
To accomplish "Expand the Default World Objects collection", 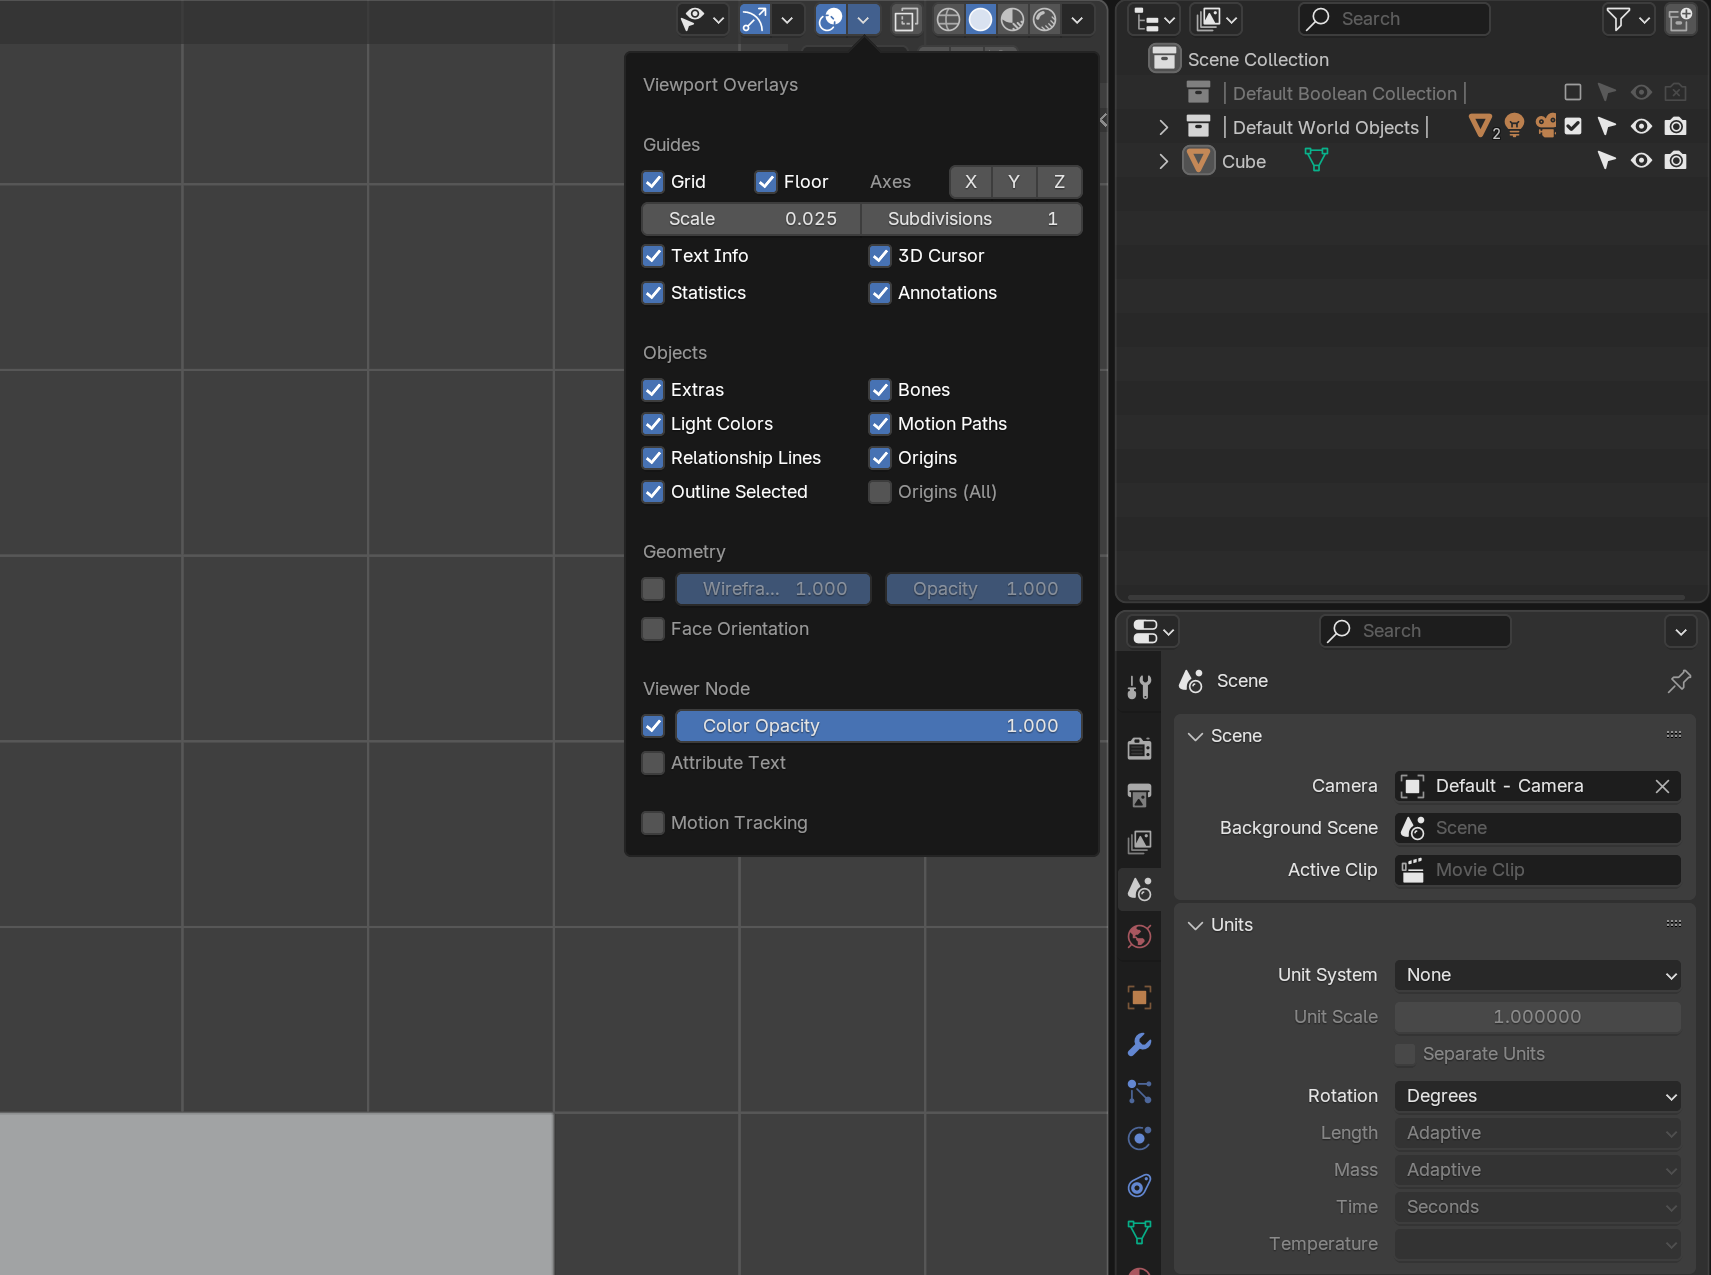I will coord(1163,127).
